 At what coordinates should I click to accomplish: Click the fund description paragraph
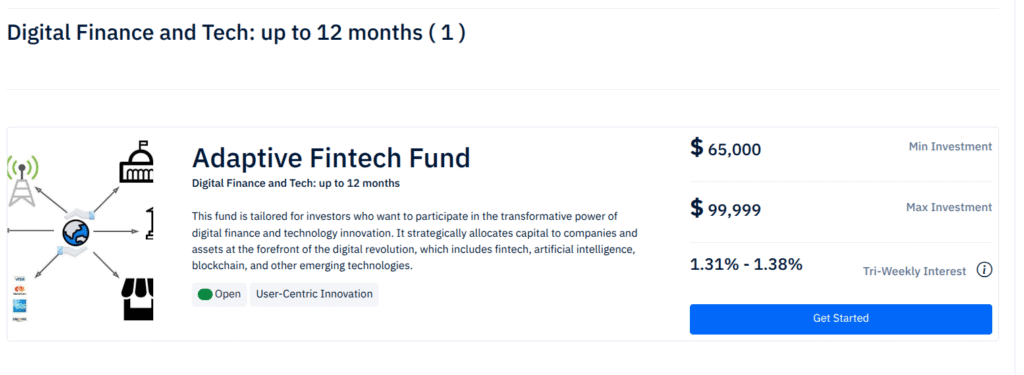[x=415, y=241]
